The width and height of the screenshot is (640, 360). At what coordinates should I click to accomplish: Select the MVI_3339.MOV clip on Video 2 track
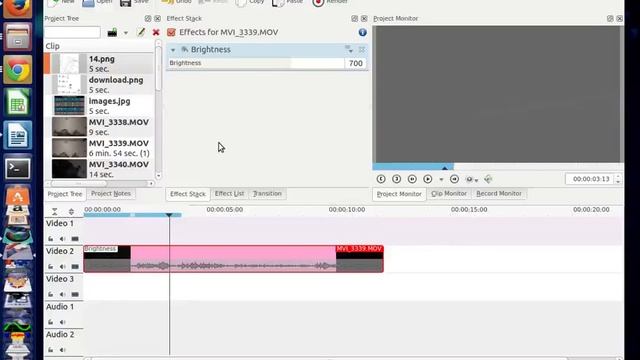(233, 259)
